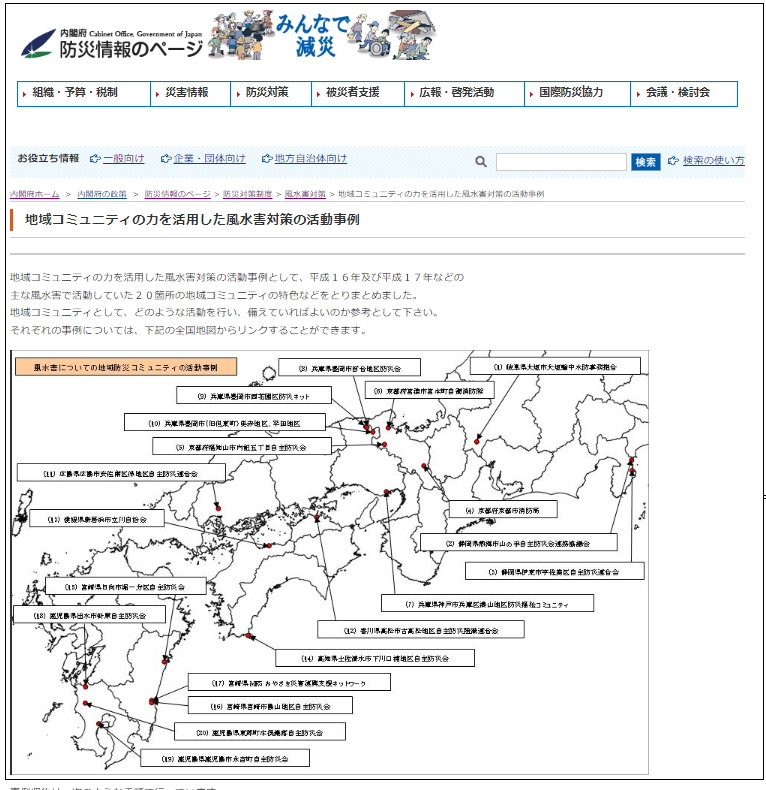Open map label (1) 岐阜県大垣市 case
This screenshot has height=790, width=766.
point(555,366)
